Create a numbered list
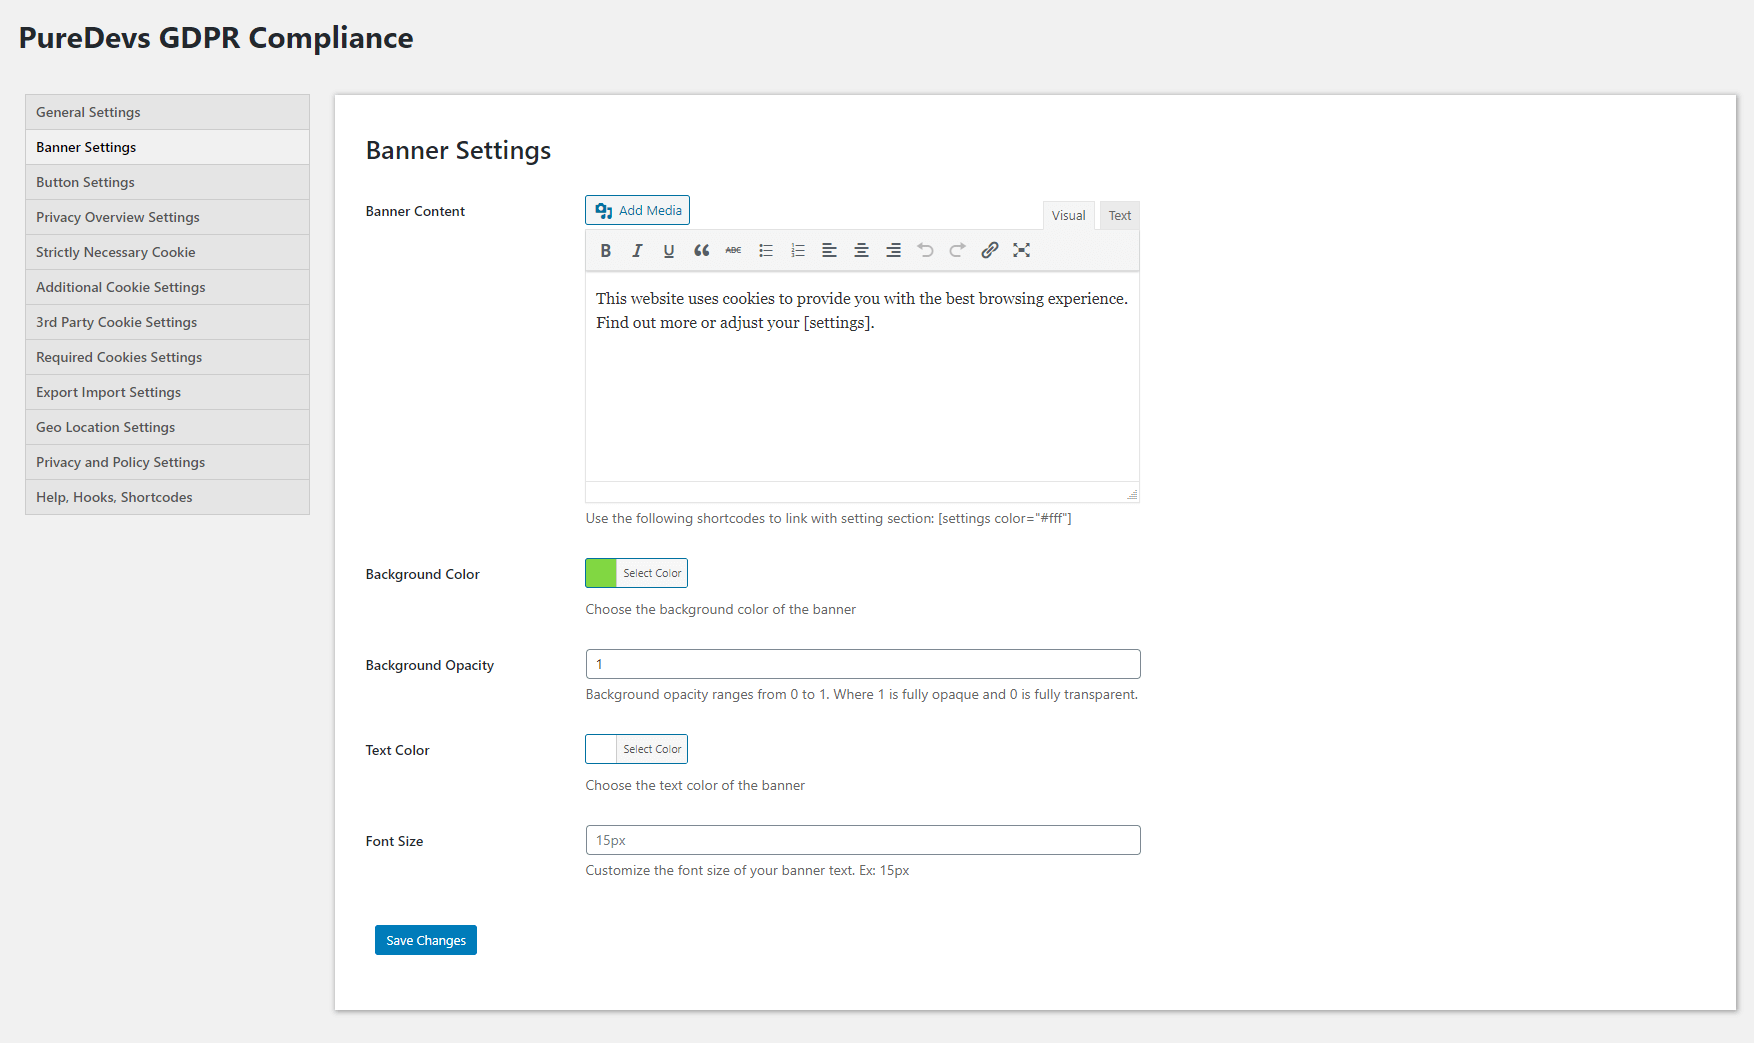 797,250
